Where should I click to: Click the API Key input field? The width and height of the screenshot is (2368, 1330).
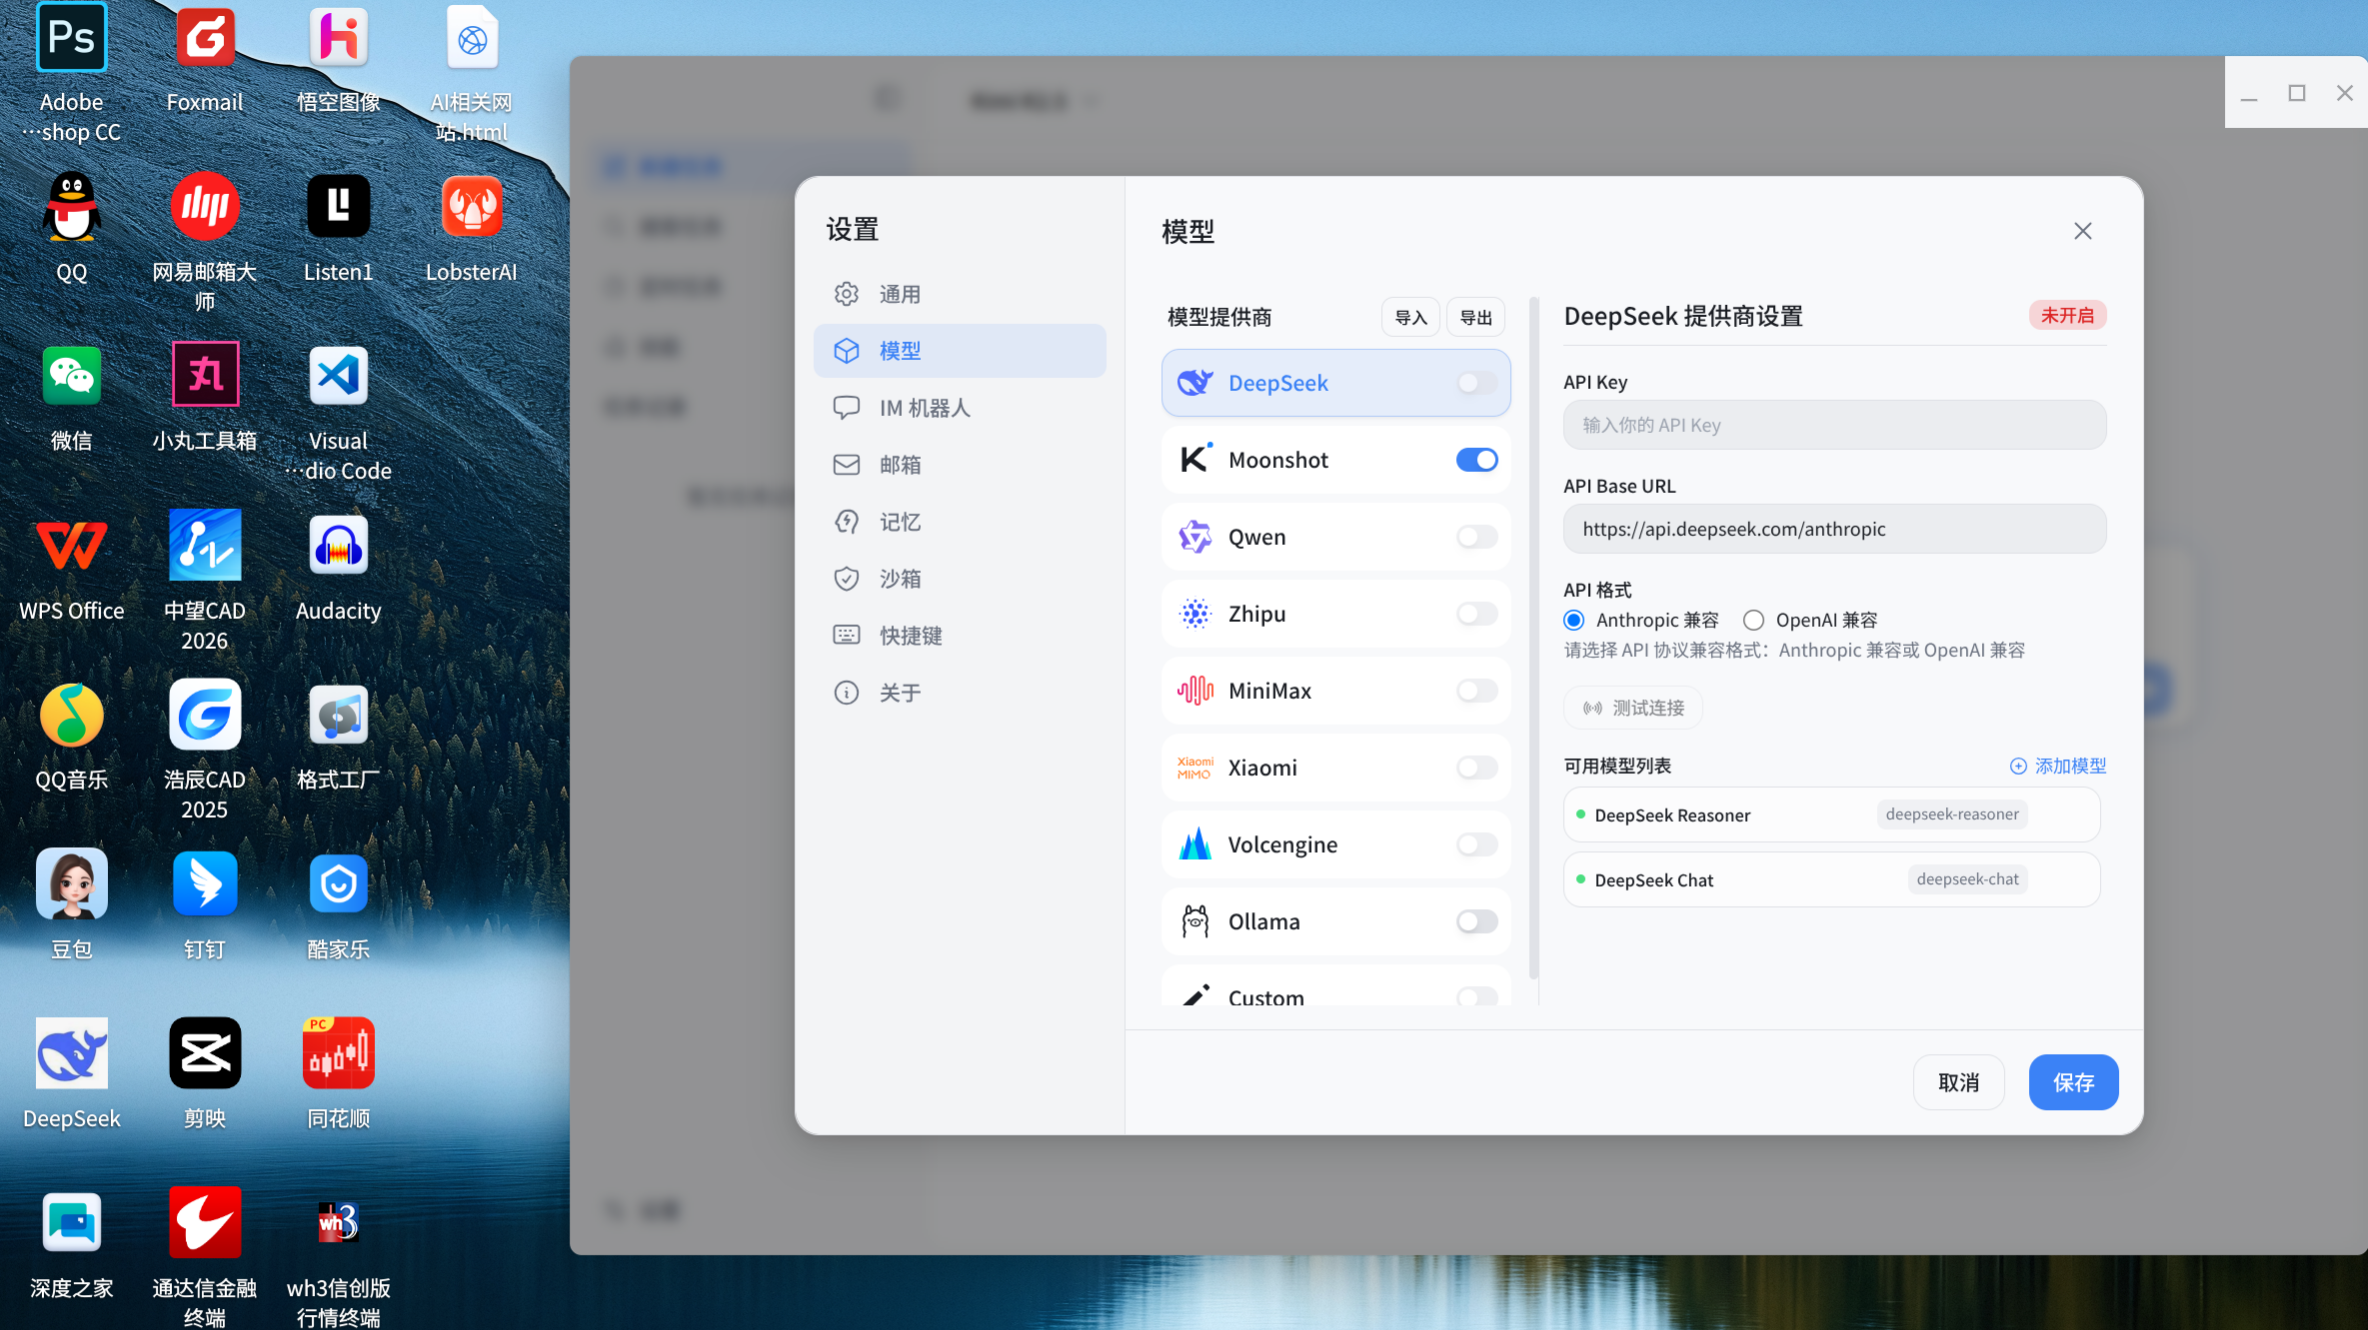coord(1834,425)
